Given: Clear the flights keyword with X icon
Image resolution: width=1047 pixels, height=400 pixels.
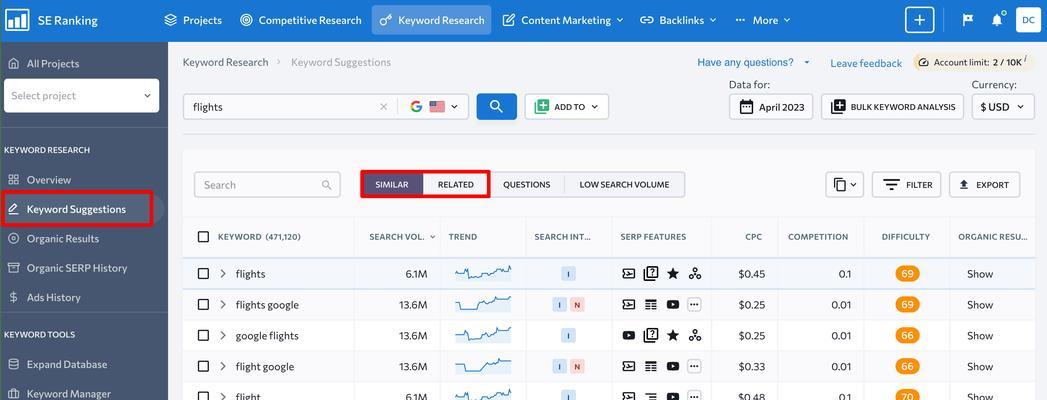Looking at the screenshot, I should [x=383, y=107].
